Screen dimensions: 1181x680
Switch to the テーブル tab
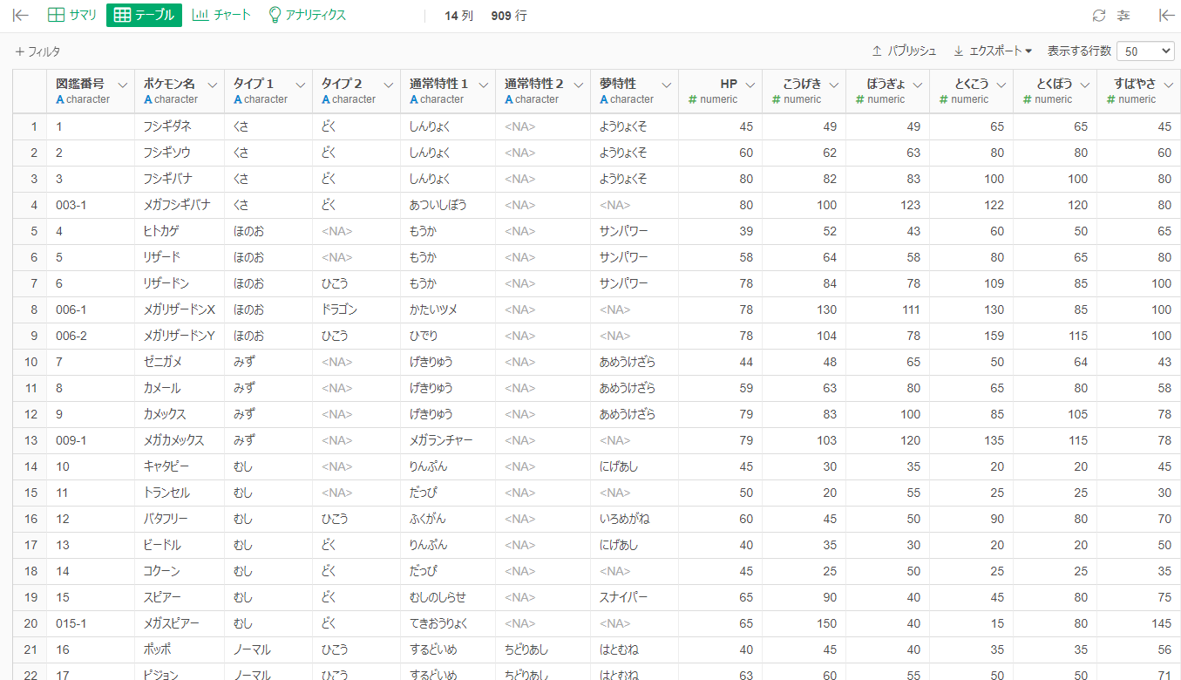(144, 15)
